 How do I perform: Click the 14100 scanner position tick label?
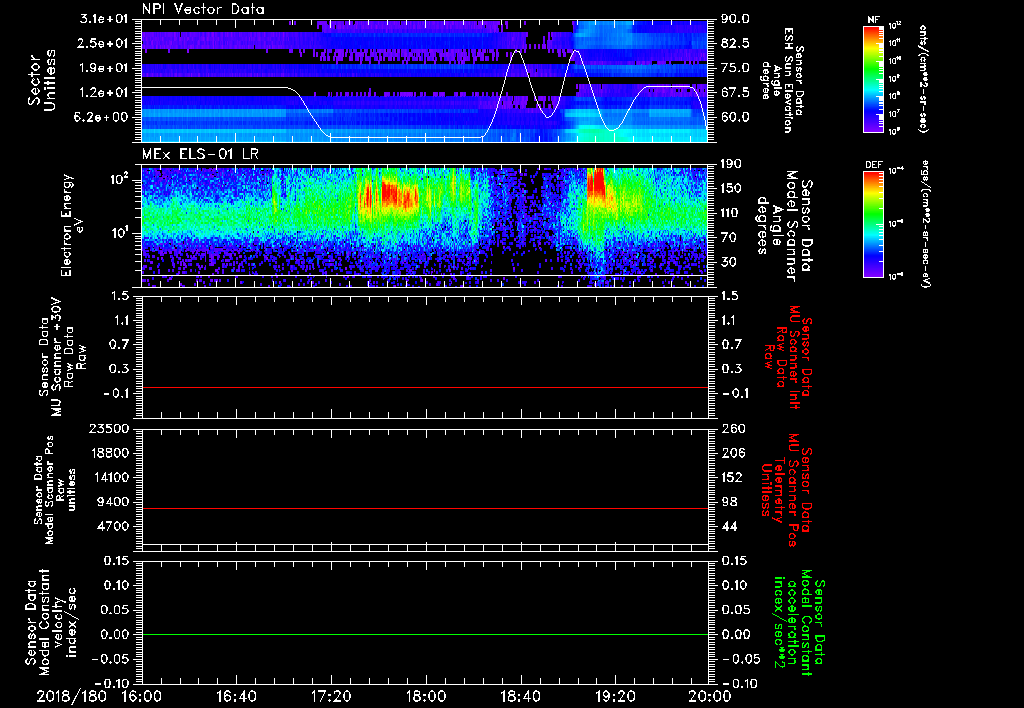tap(108, 477)
